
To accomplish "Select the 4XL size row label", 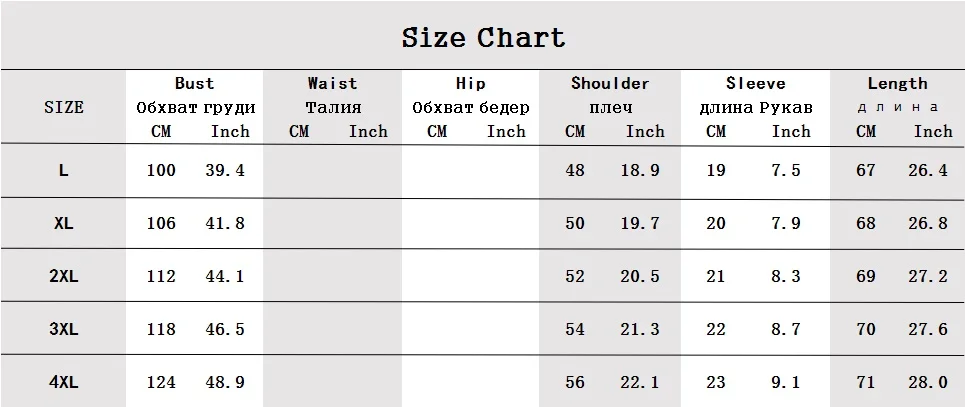I will coord(63,382).
